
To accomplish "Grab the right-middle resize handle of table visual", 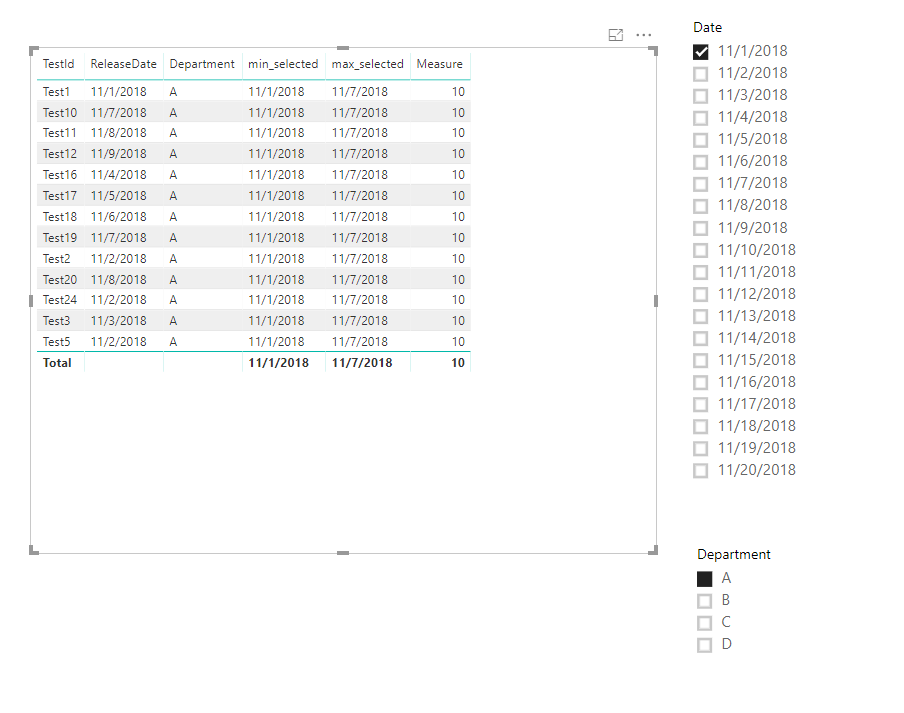I will 656,301.
